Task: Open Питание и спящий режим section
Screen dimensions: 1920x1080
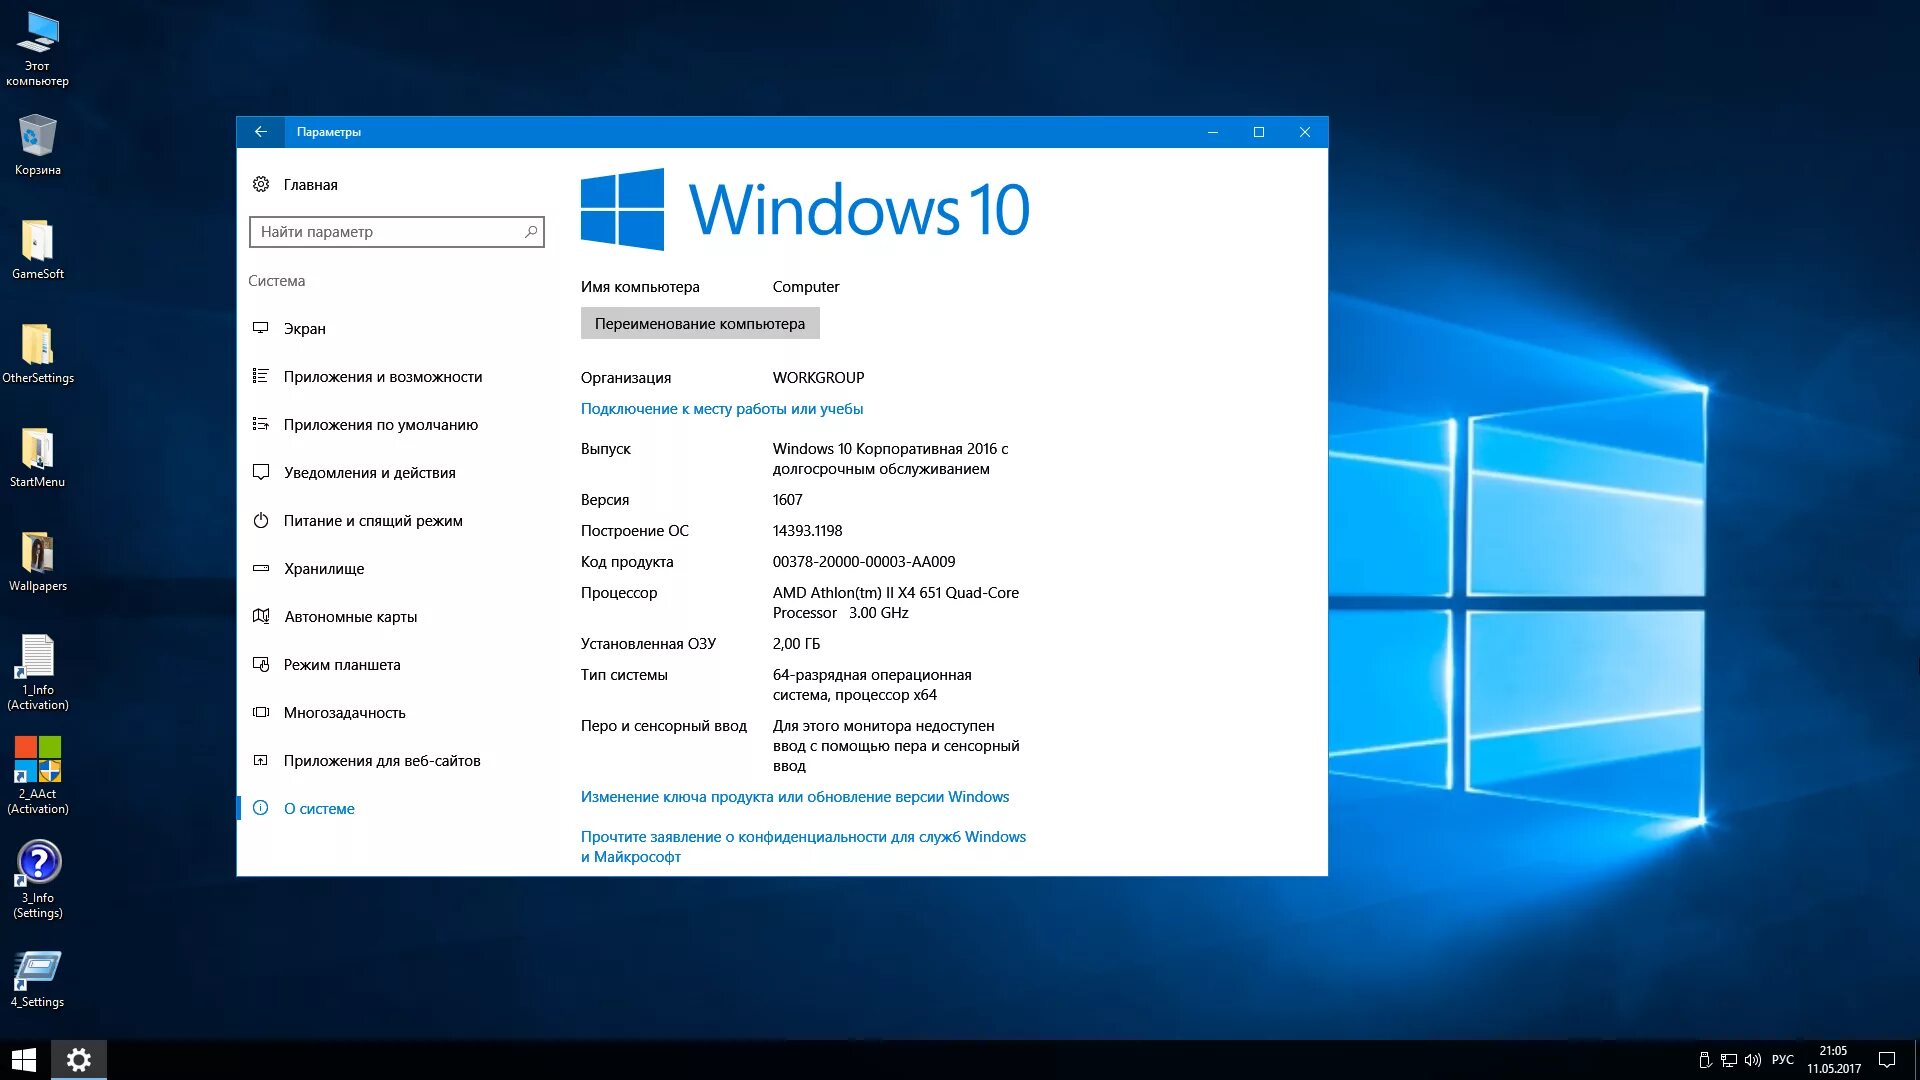Action: coord(372,521)
